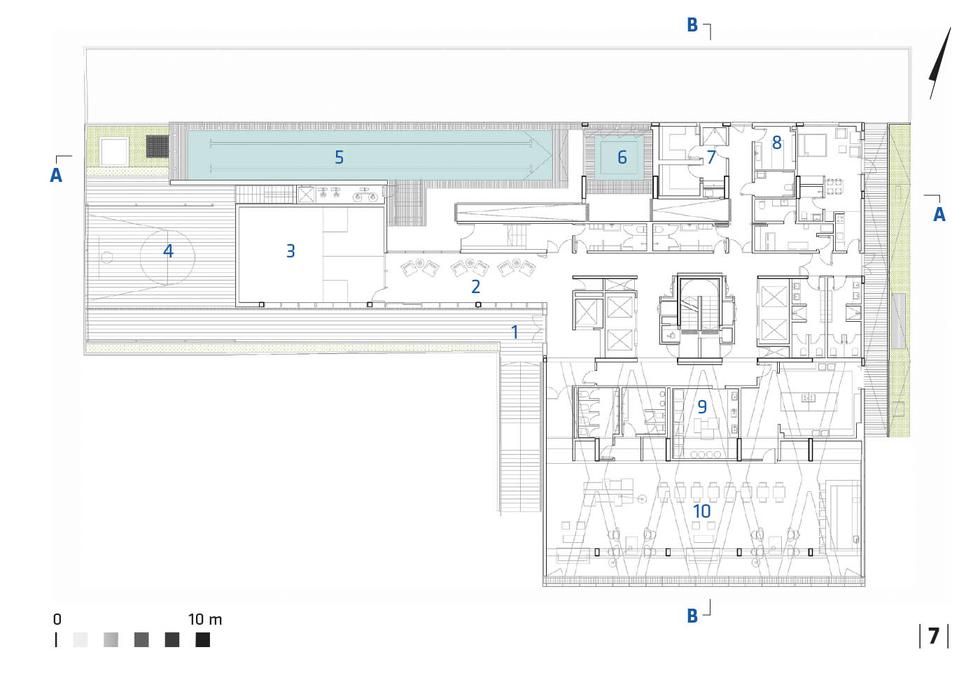The width and height of the screenshot is (980, 673).
Task: Select label 10 in dining area
Action: 702,510
